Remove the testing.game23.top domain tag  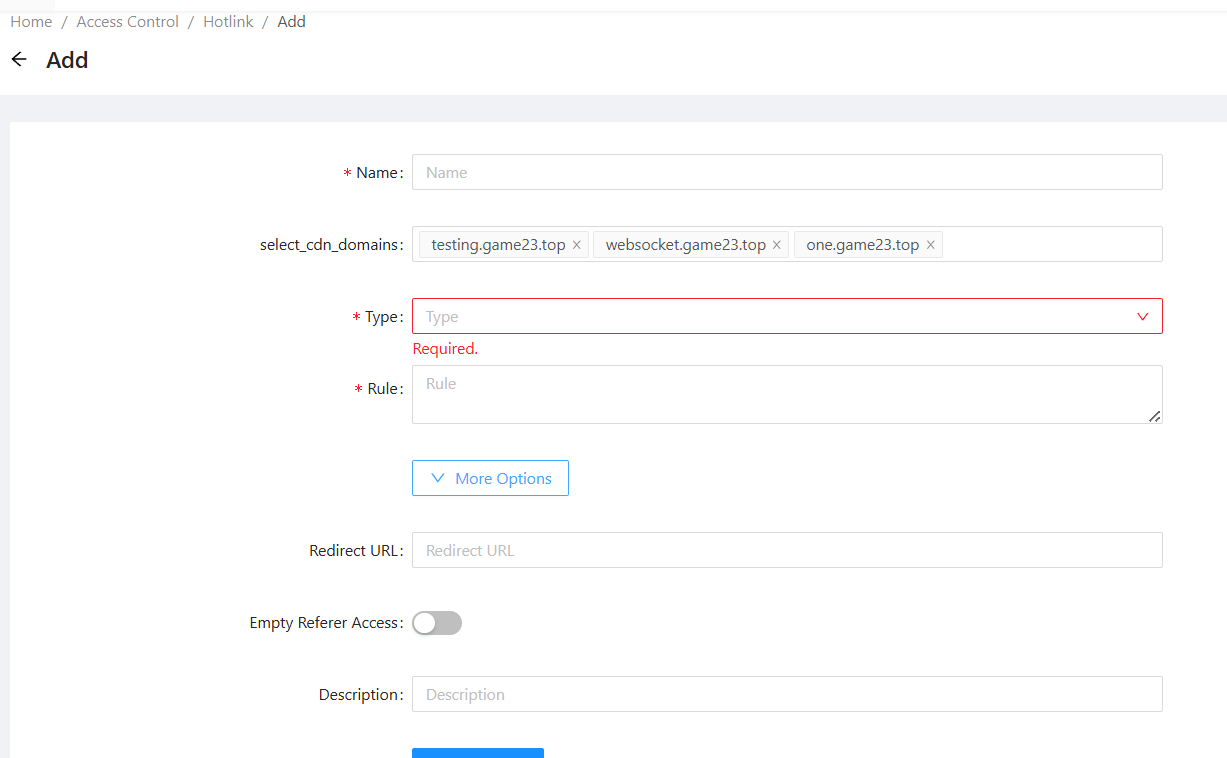577,245
